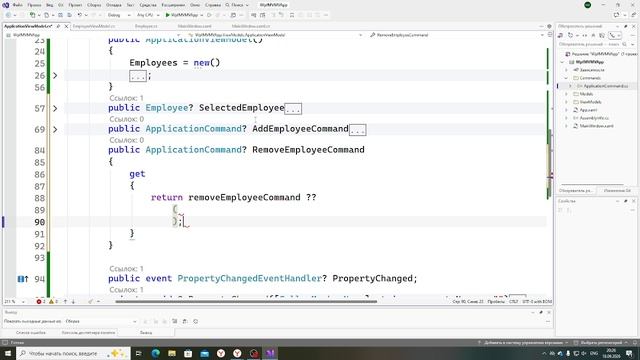The width and height of the screenshot is (640, 360).
Task: Click the green Start debugging play button
Action: [x=167, y=15]
